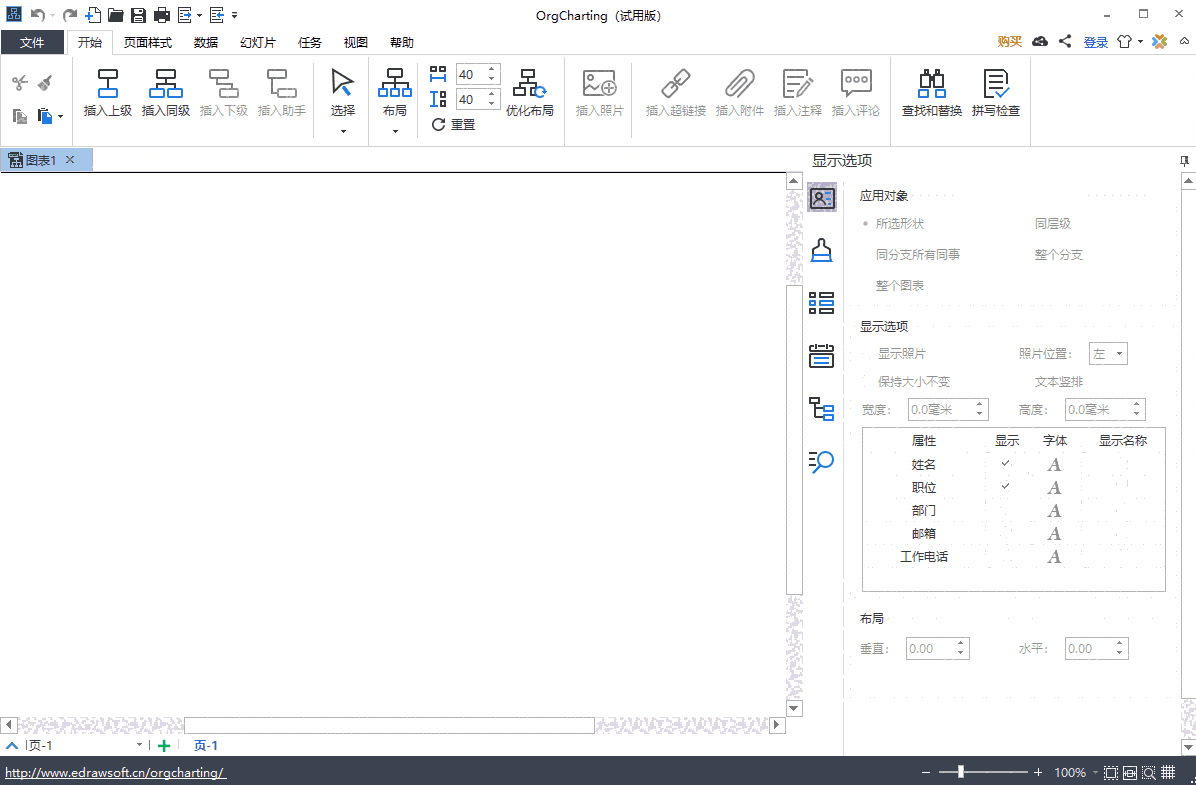Apply 优化布局 to the chart
Image resolution: width=1196 pixels, height=785 pixels.
pyautogui.click(x=530, y=95)
